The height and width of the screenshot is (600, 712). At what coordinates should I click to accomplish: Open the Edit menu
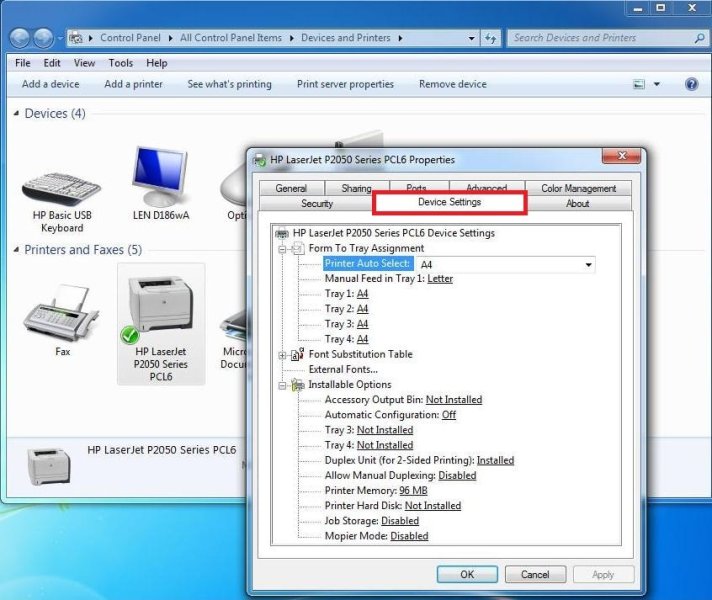[x=52, y=63]
